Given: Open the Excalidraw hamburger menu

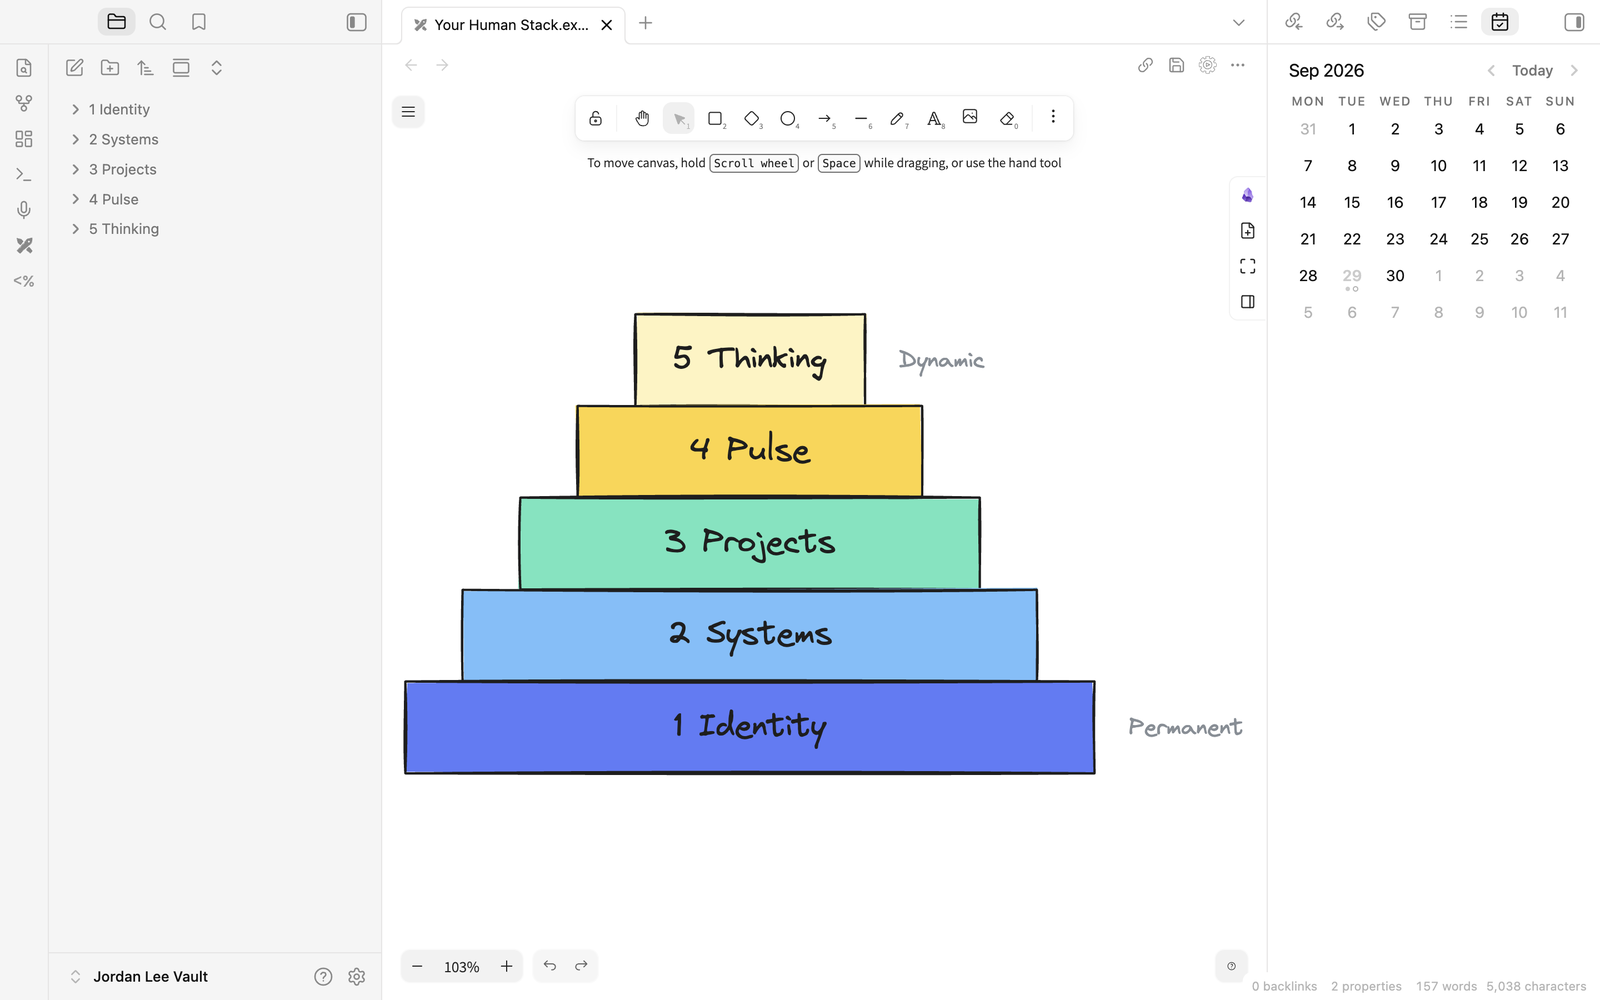Looking at the screenshot, I should tap(408, 112).
